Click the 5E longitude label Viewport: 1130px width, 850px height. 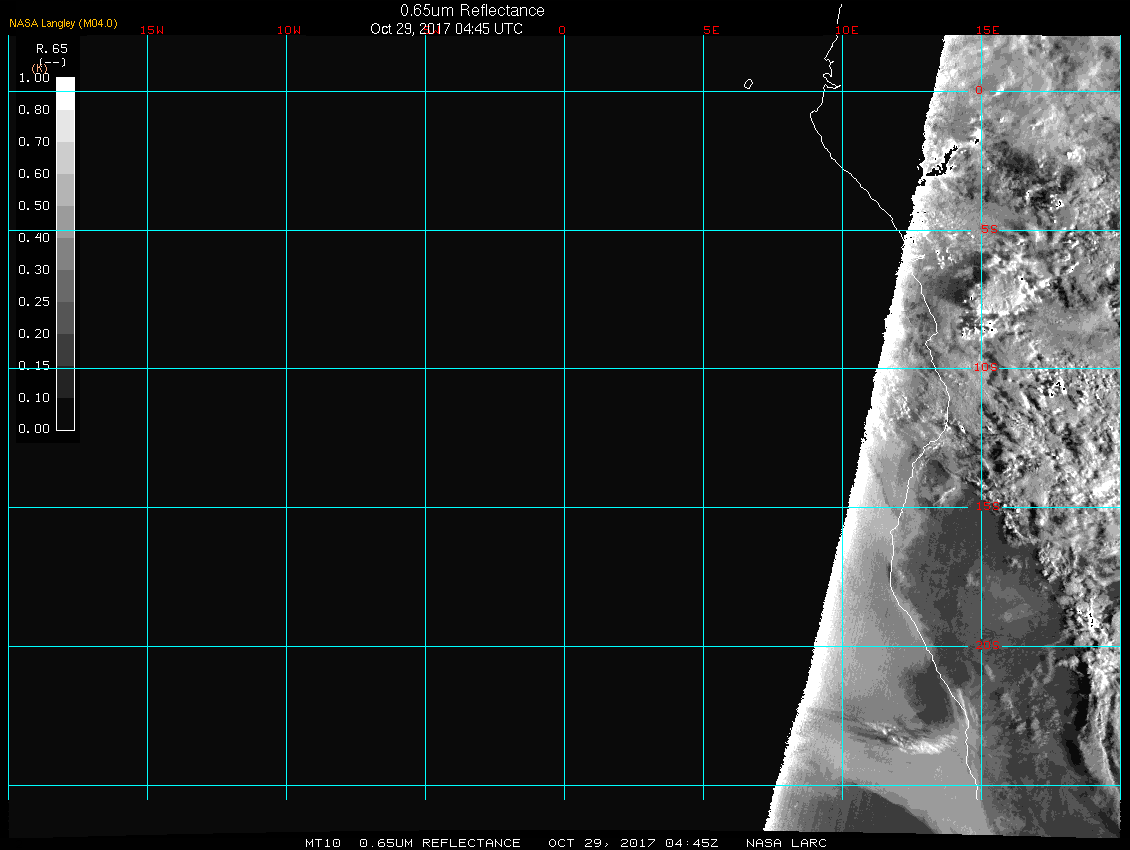tap(711, 30)
